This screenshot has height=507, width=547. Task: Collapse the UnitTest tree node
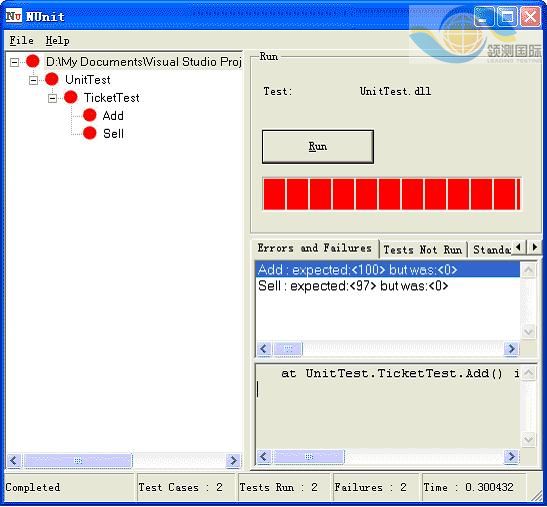click(x=33, y=81)
